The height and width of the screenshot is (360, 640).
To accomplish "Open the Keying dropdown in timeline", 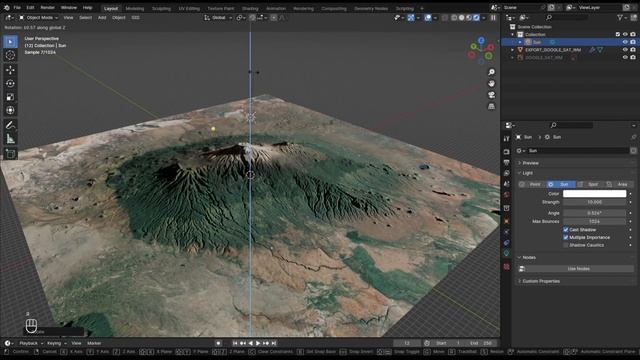I will (x=56, y=343).
